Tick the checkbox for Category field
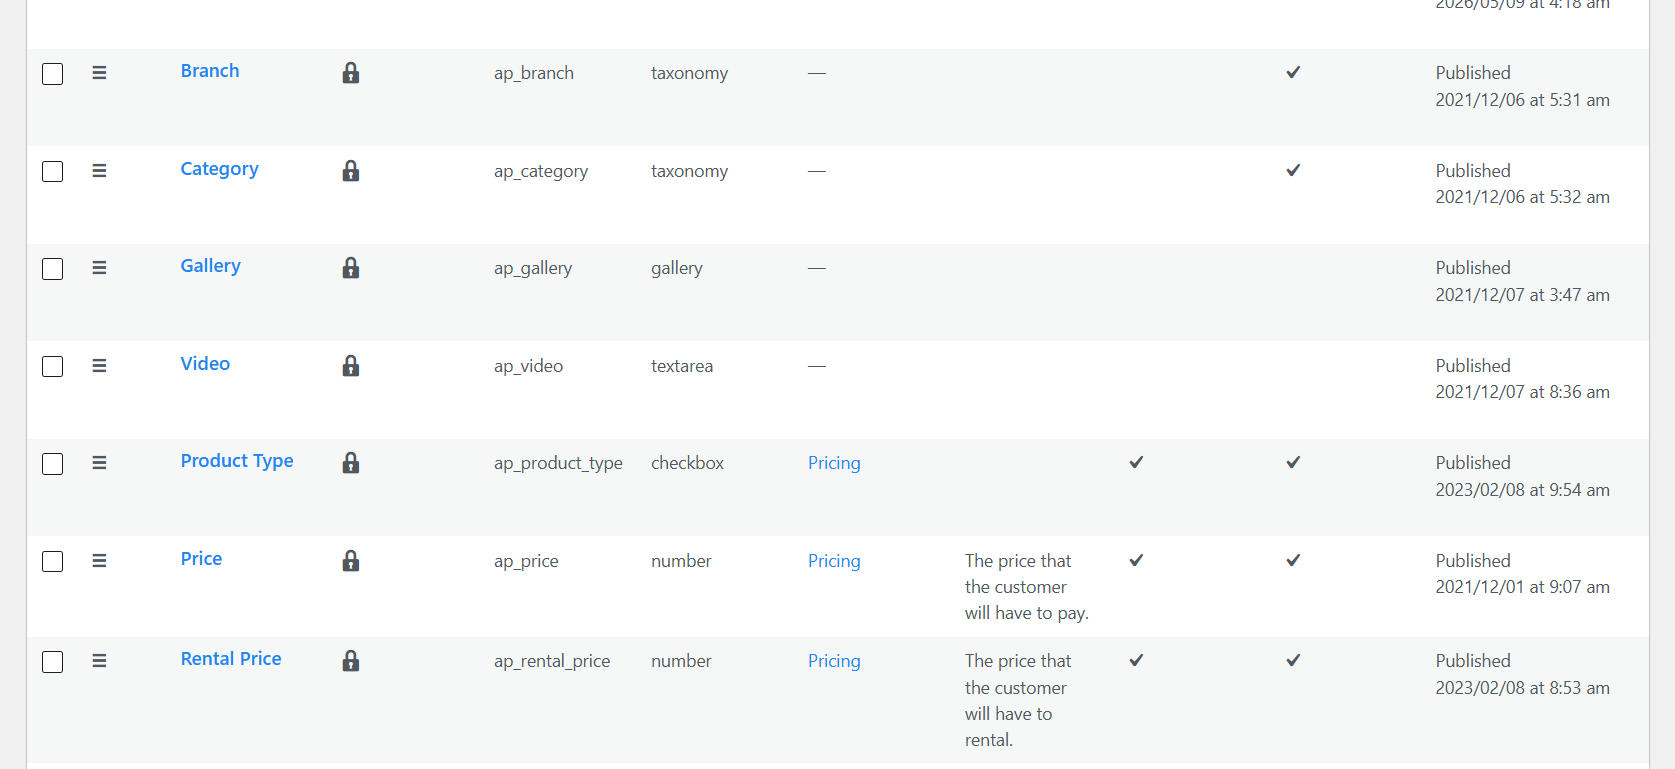This screenshot has width=1675, height=769. [x=53, y=172]
